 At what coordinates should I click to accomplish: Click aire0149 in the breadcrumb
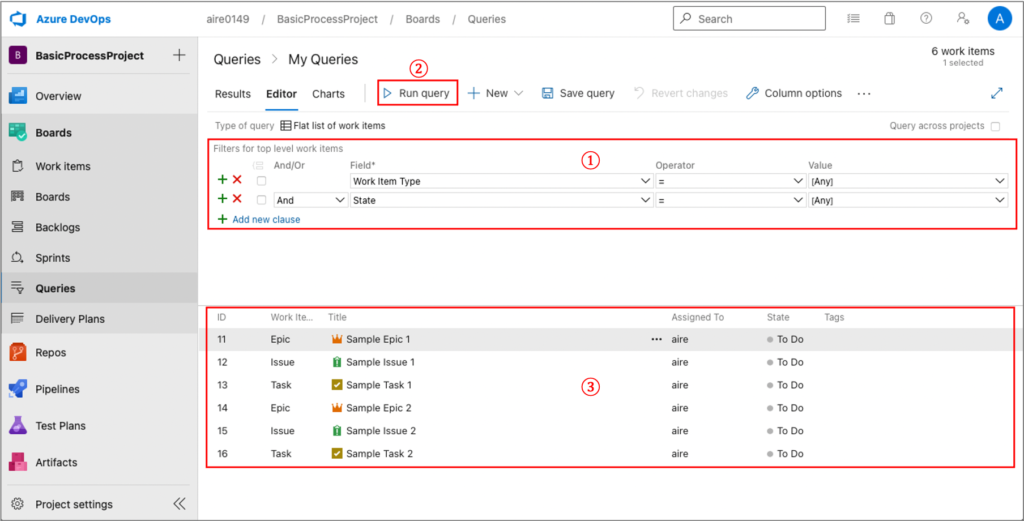[x=228, y=19]
